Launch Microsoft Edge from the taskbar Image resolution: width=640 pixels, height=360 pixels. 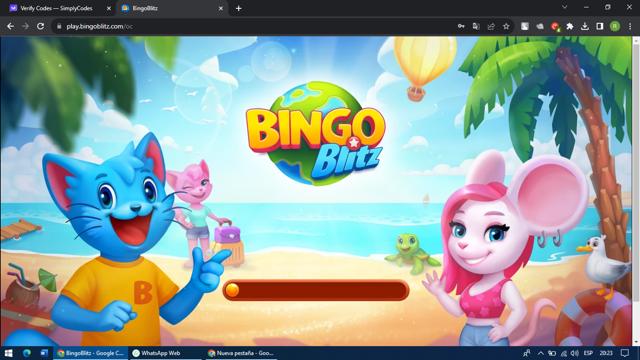pos(27,353)
